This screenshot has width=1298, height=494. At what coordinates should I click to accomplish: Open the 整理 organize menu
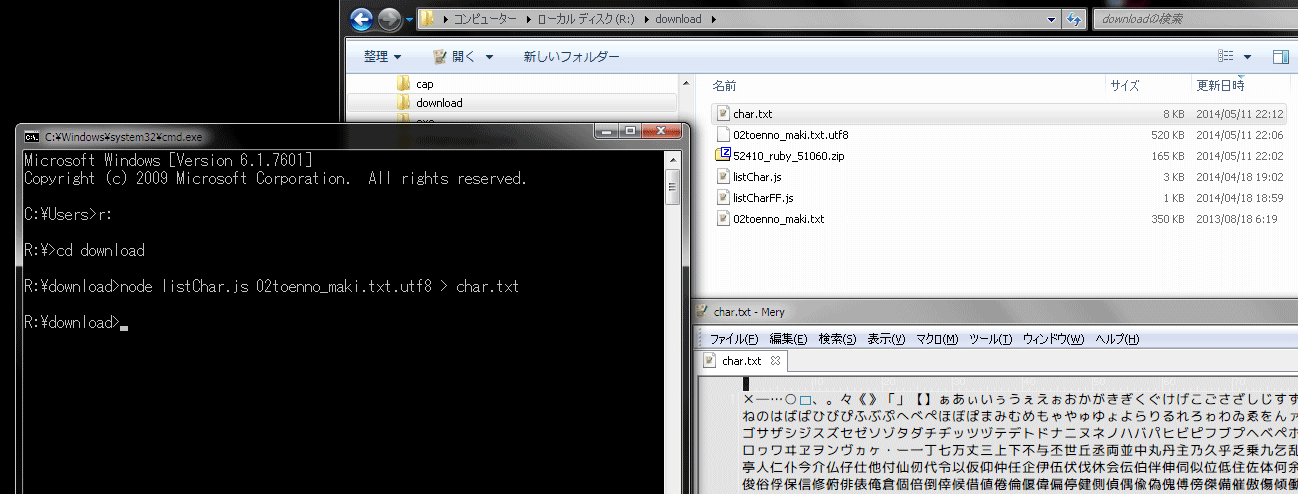[x=383, y=57]
